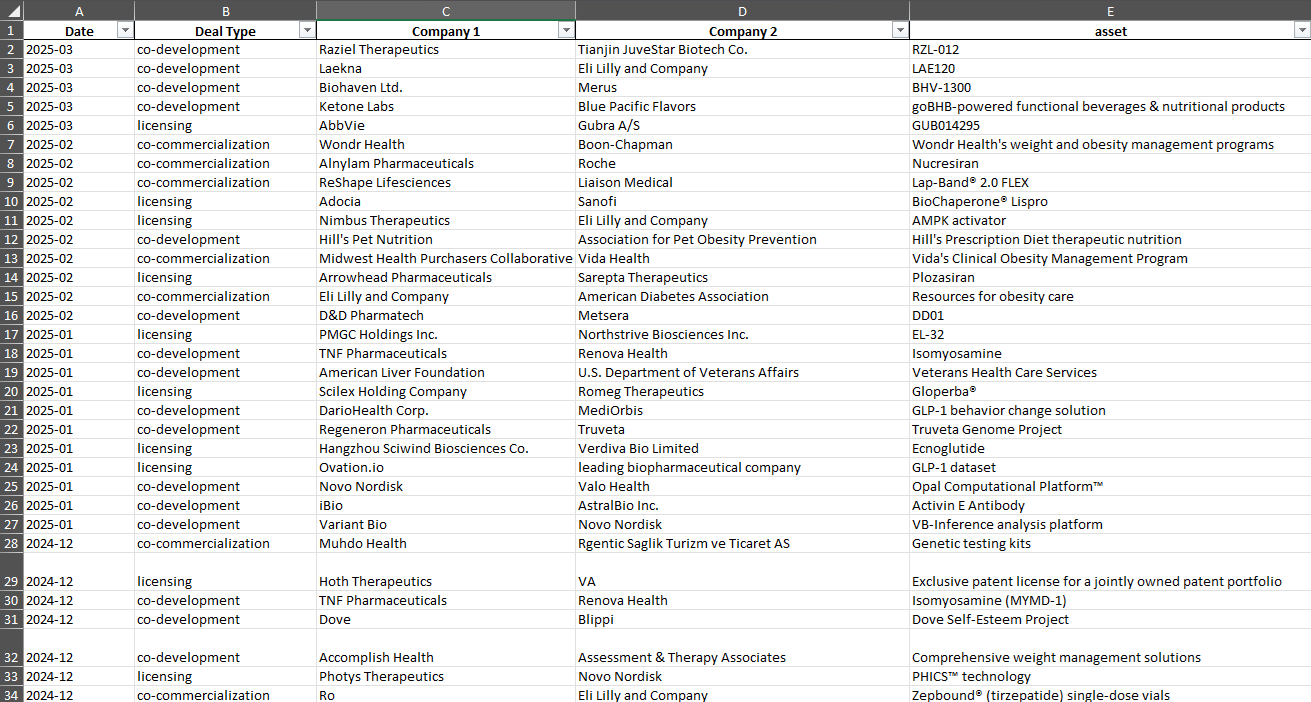Select the Boon-Chapman cell
Viewport: 1311px width, 702px height.
(742, 145)
